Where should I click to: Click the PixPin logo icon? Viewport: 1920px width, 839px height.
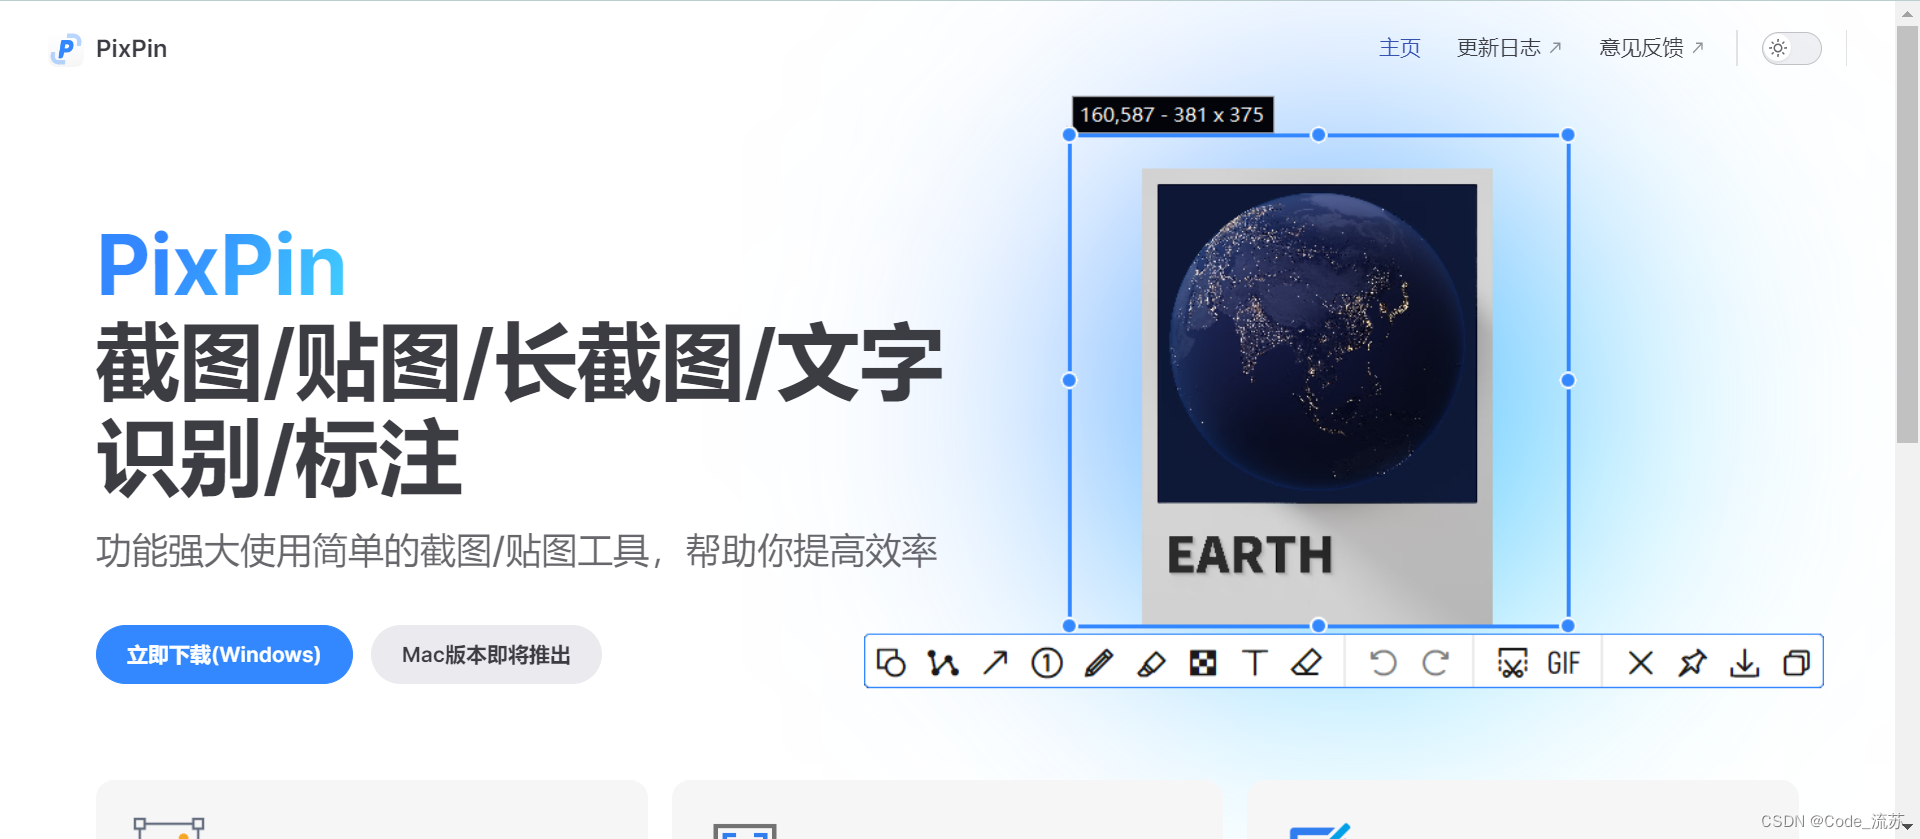tap(66, 49)
